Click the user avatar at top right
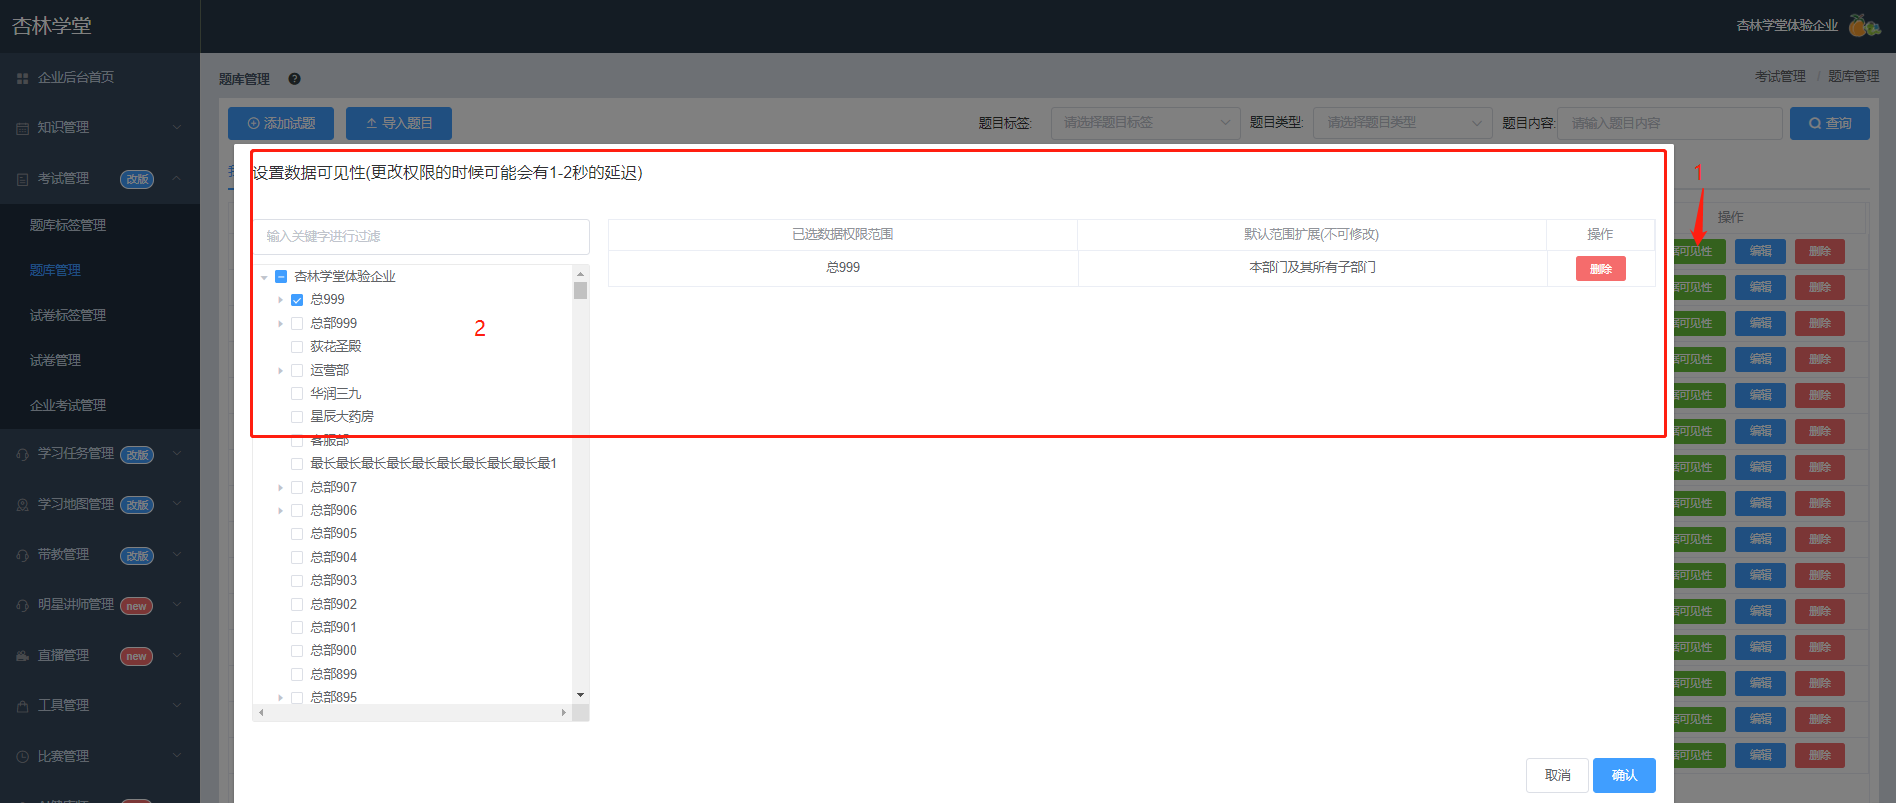1896x803 pixels. tap(1864, 25)
